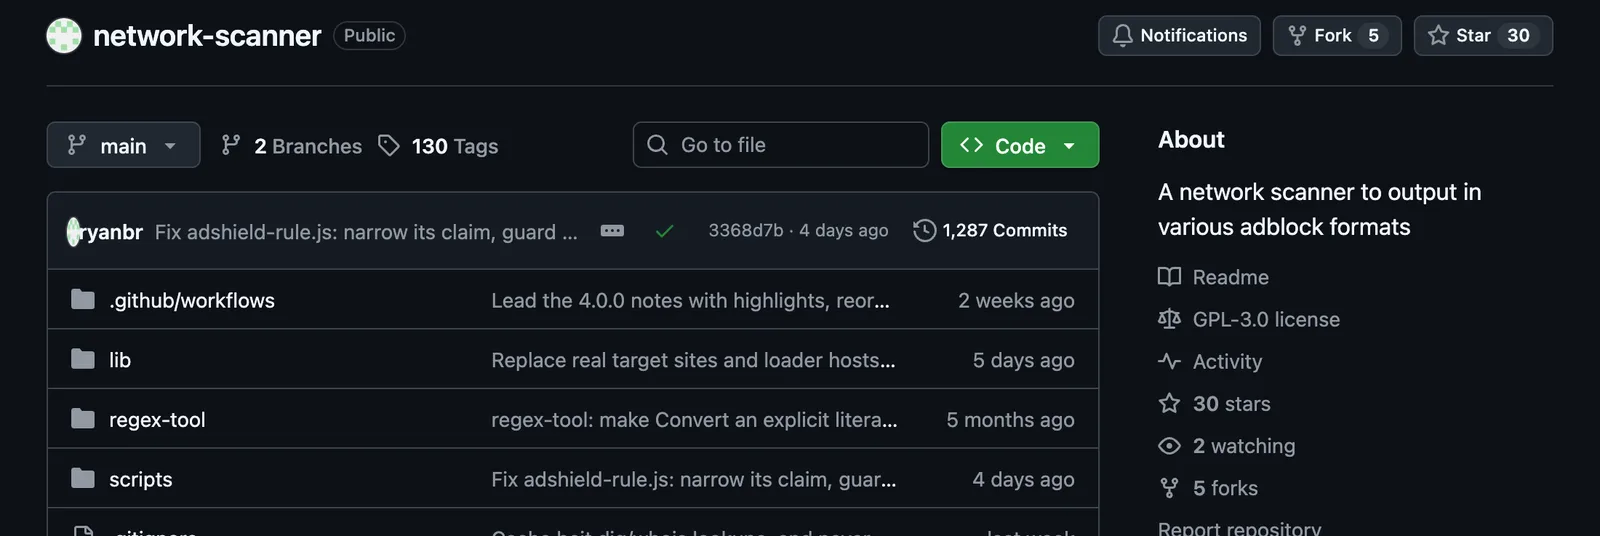Click the star count 30 badge
This screenshot has height=536, width=1600.
tap(1518, 36)
